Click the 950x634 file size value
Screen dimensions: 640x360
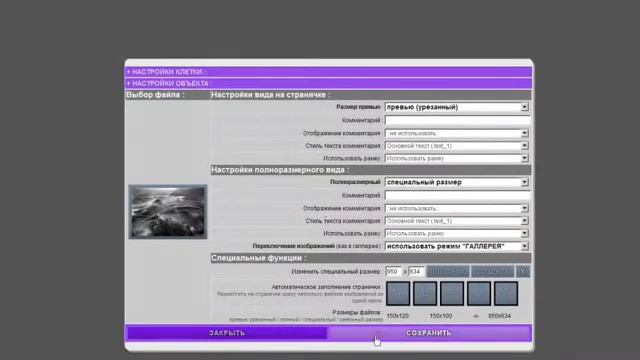click(499, 316)
